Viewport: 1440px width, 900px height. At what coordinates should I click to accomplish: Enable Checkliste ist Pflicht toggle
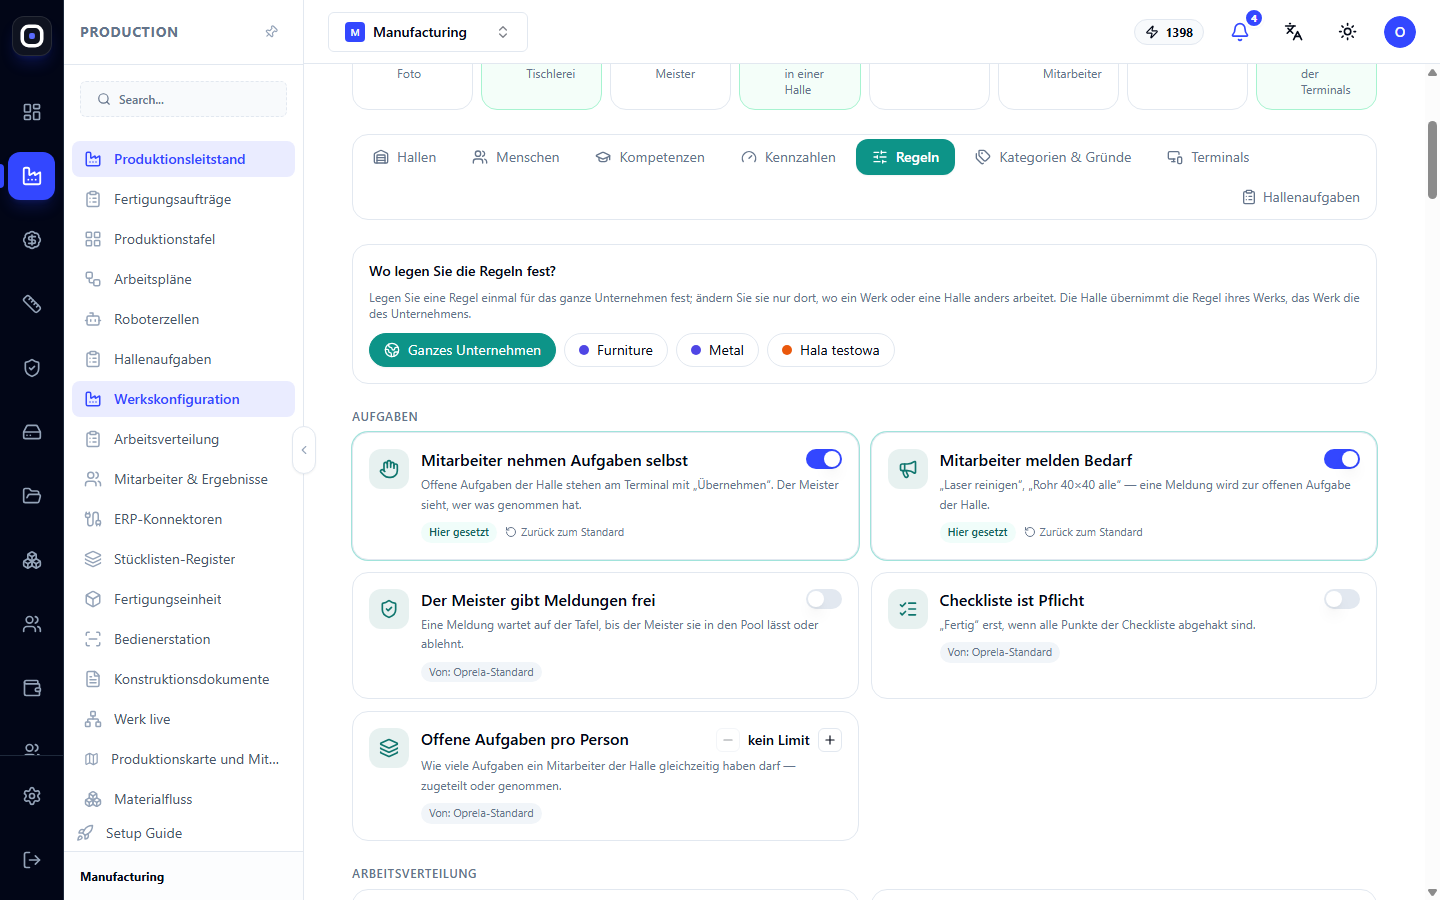pos(1342,599)
